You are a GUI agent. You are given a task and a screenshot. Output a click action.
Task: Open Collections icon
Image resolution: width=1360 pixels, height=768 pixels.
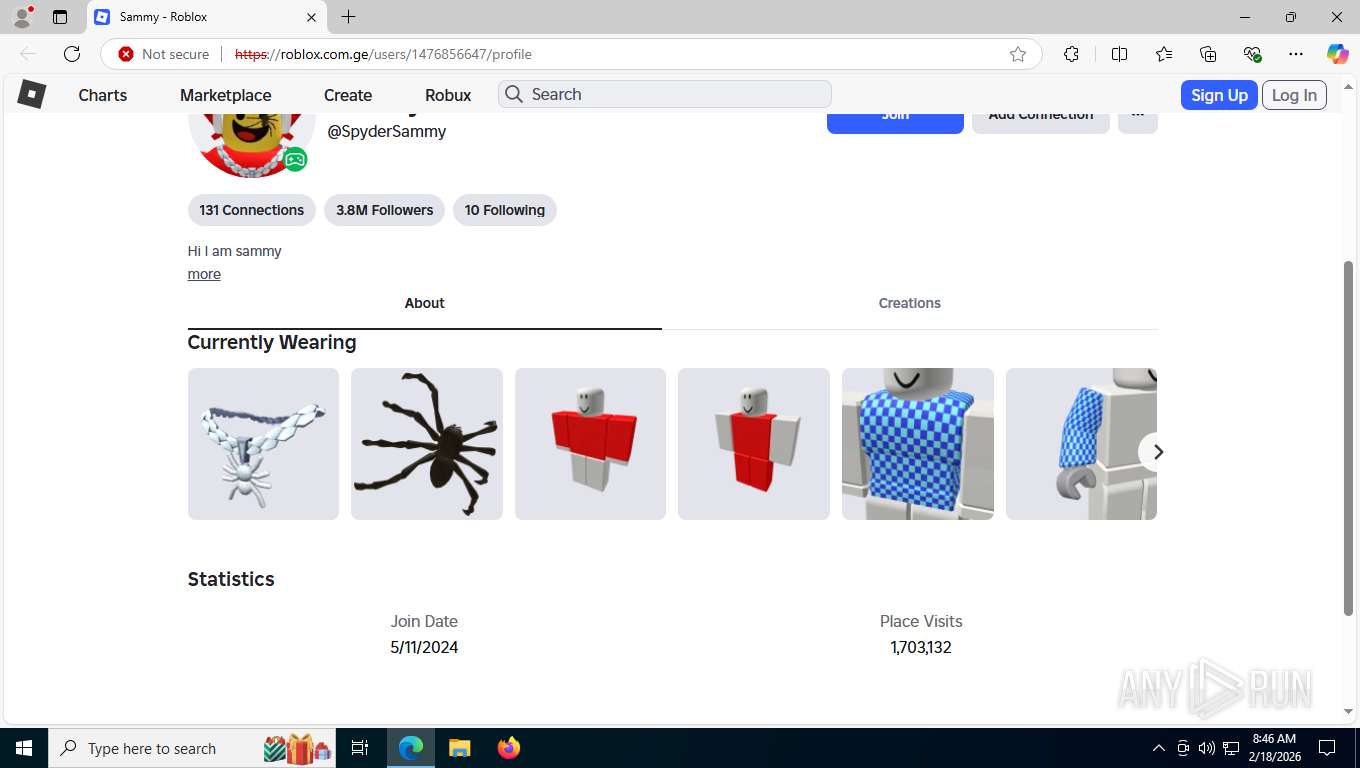(x=1208, y=54)
